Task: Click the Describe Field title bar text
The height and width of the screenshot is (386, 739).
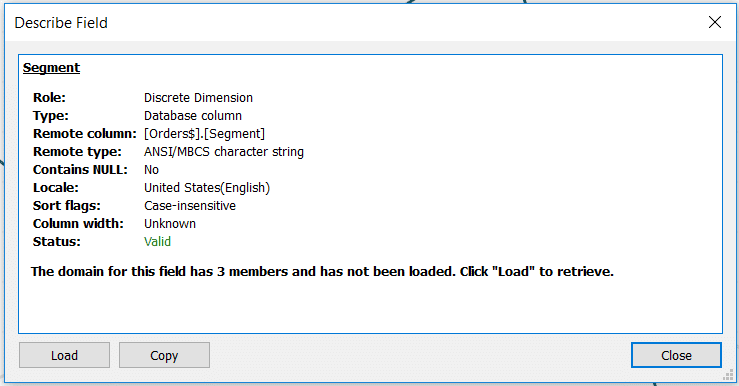Action: (x=61, y=23)
